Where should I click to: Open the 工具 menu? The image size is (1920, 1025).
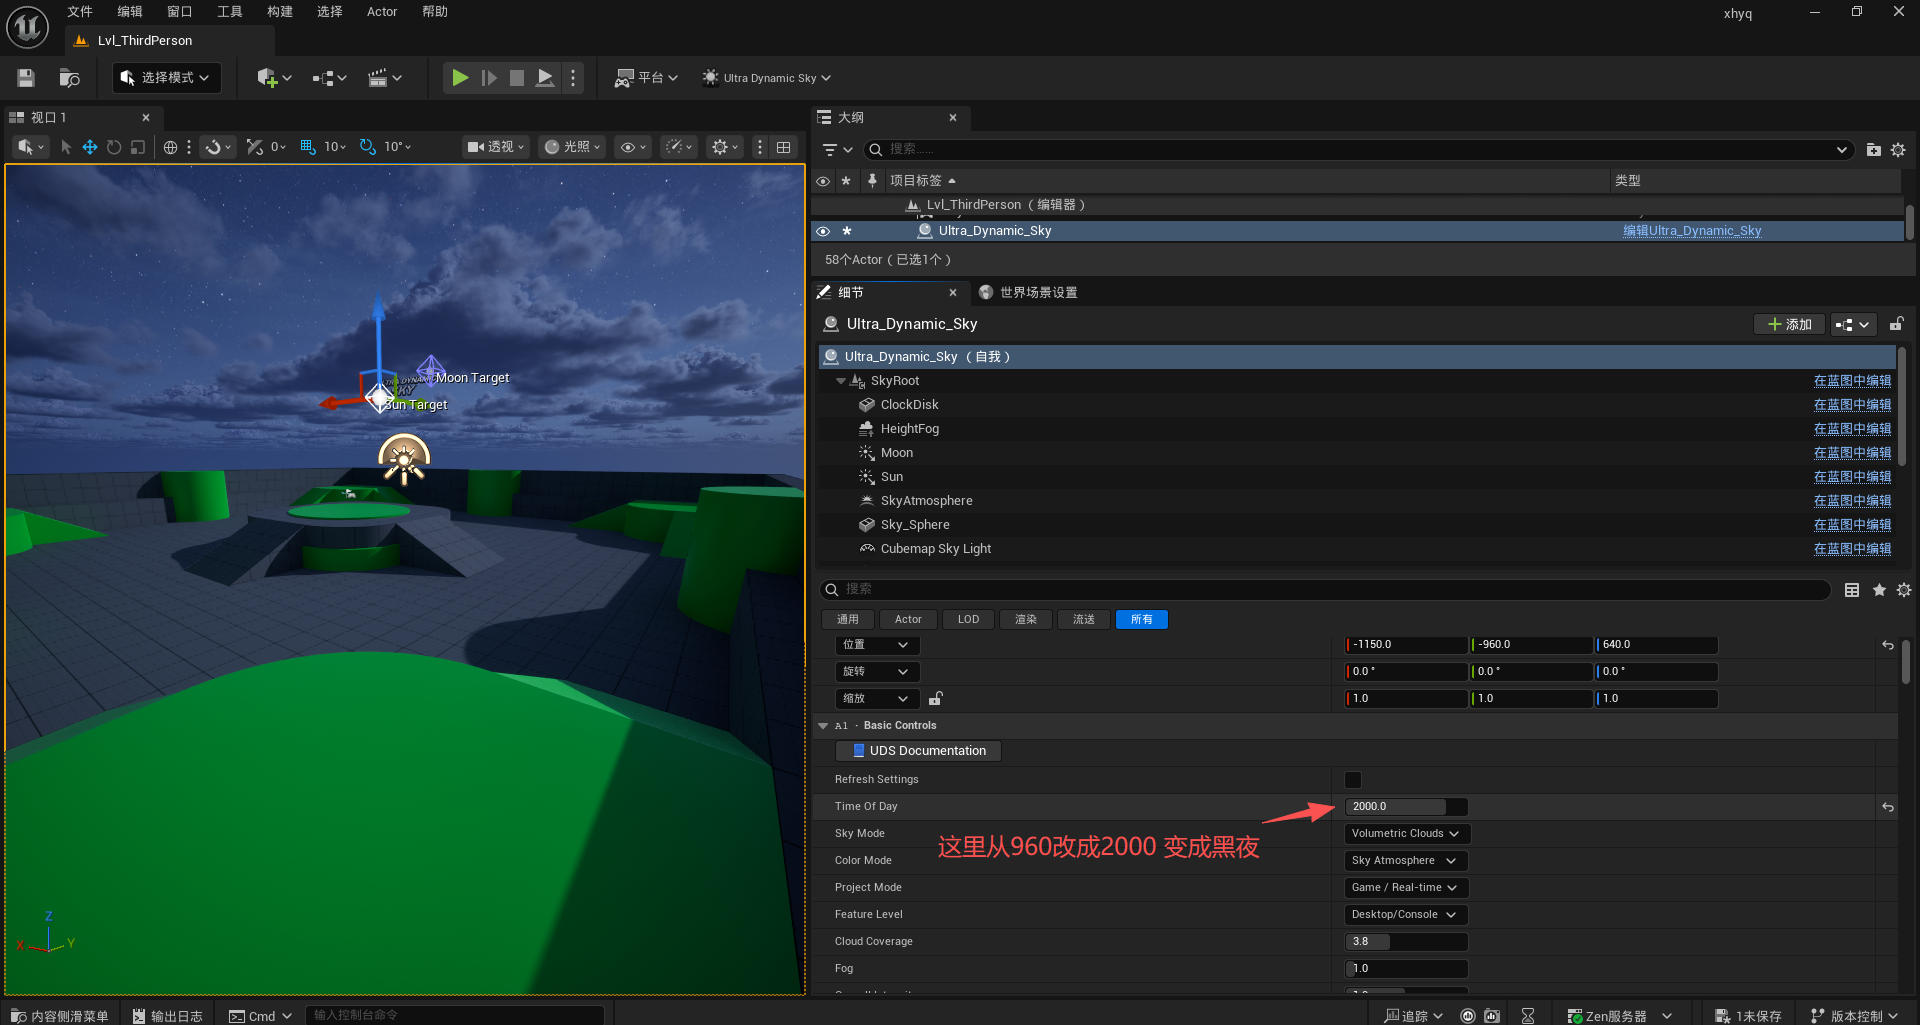coord(230,12)
